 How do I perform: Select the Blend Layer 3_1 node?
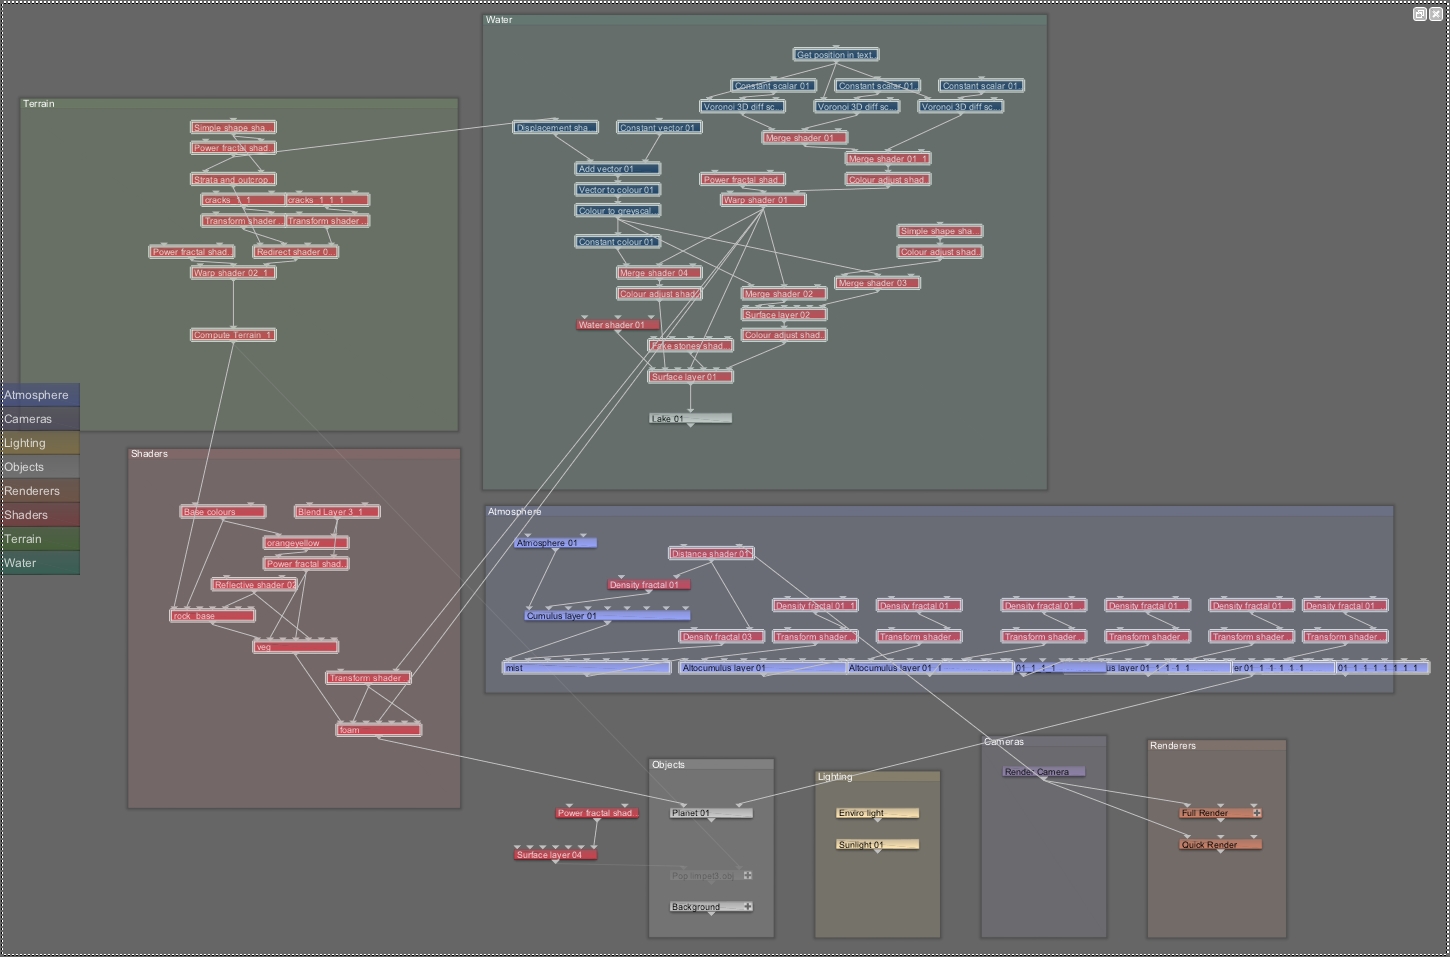pos(337,512)
